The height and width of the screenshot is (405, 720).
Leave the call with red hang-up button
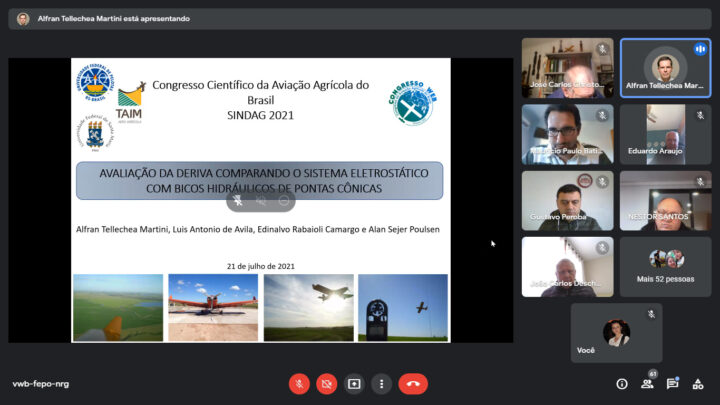pyautogui.click(x=413, y=383)
